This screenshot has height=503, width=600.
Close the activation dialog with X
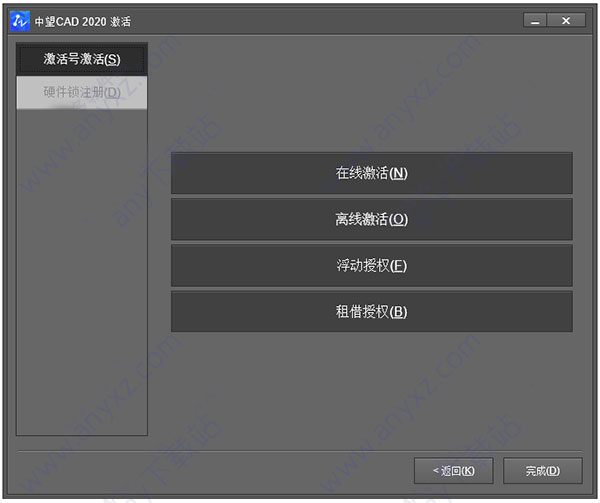[566, 21]
